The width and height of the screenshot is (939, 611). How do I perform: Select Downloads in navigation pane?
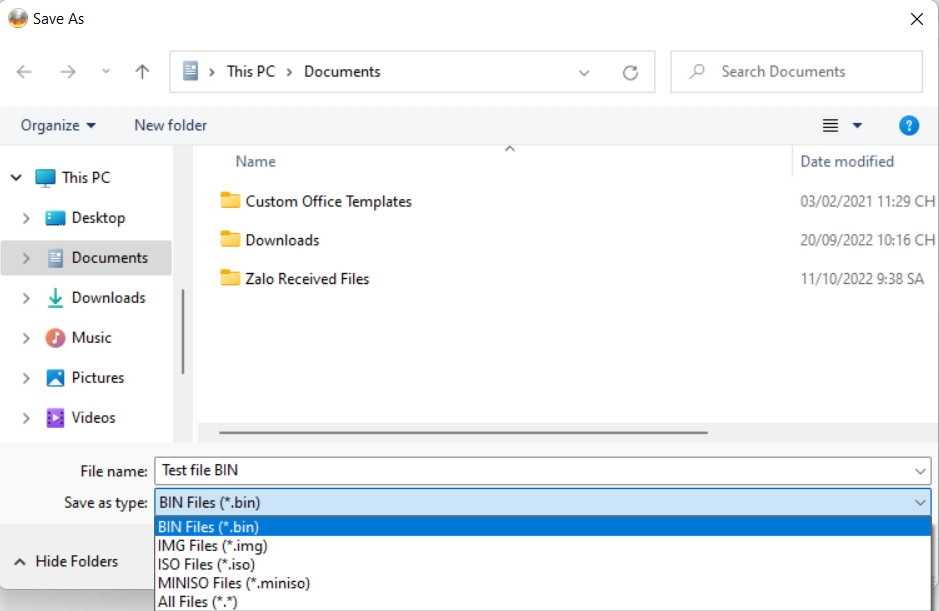click(x=108, y=298)
